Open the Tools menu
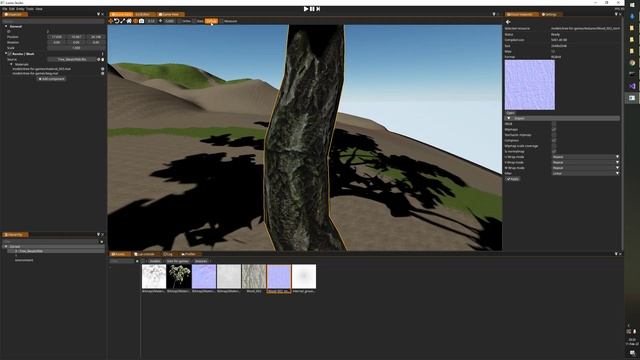Screen dimensions: 640x360 (x=30, y=9)
